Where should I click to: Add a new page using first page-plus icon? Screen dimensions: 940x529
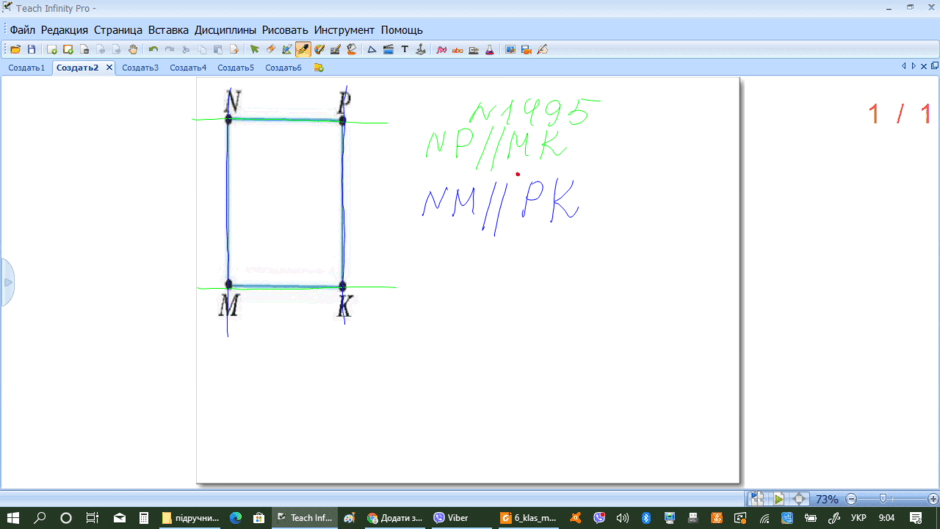click(52, 50)
